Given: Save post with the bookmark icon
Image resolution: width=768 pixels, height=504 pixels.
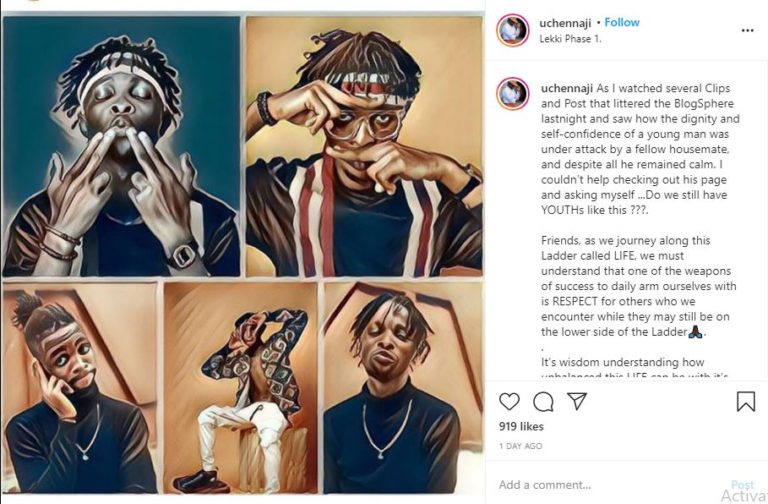Looking at the screenshot, I should click(746, 401).
